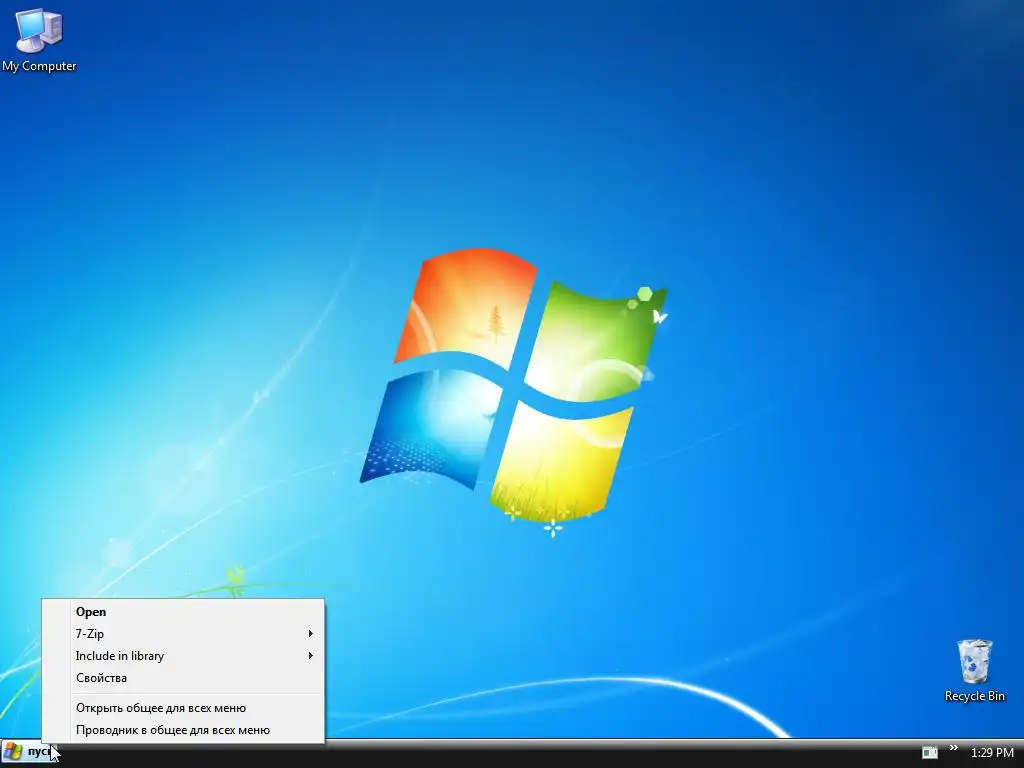Choose Открыть общее для всех меню

click(184, 708)
